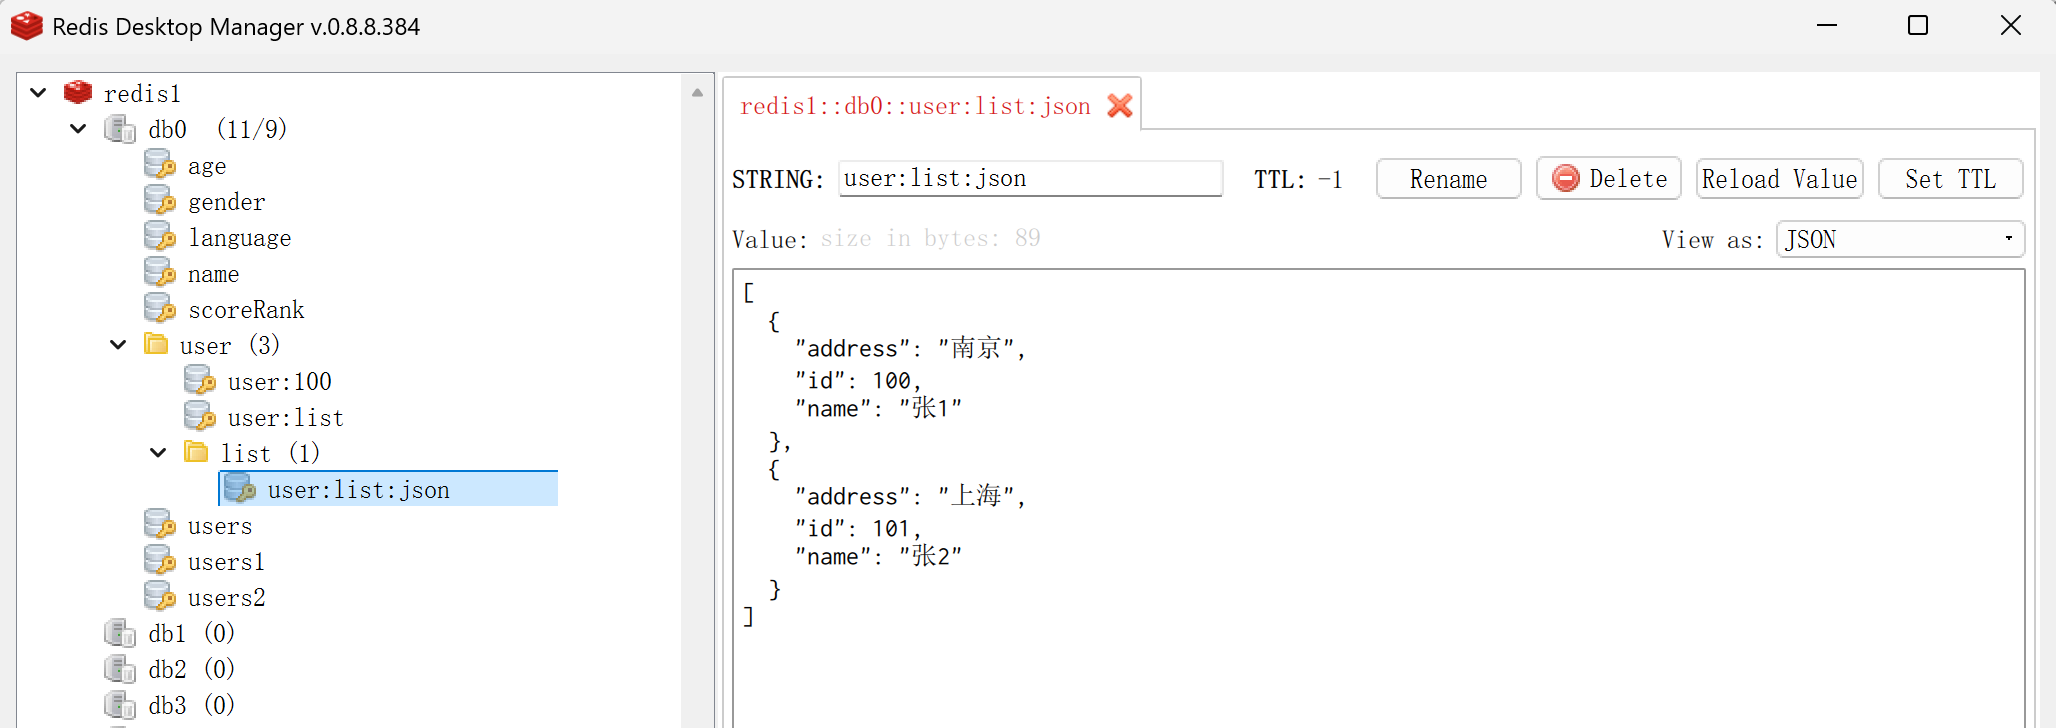Click the list namespace folder icon
2056x728 pixels.
coord(196,452)
